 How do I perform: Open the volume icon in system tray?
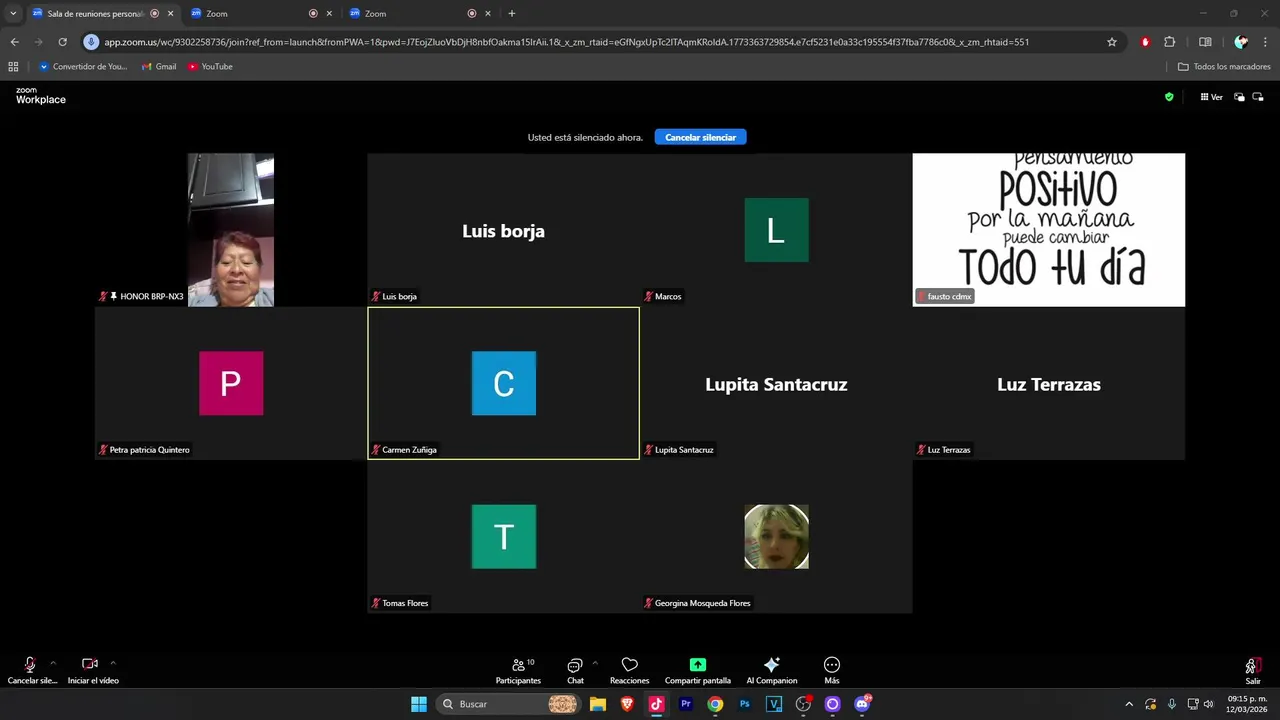click(x=1209, y=704)
